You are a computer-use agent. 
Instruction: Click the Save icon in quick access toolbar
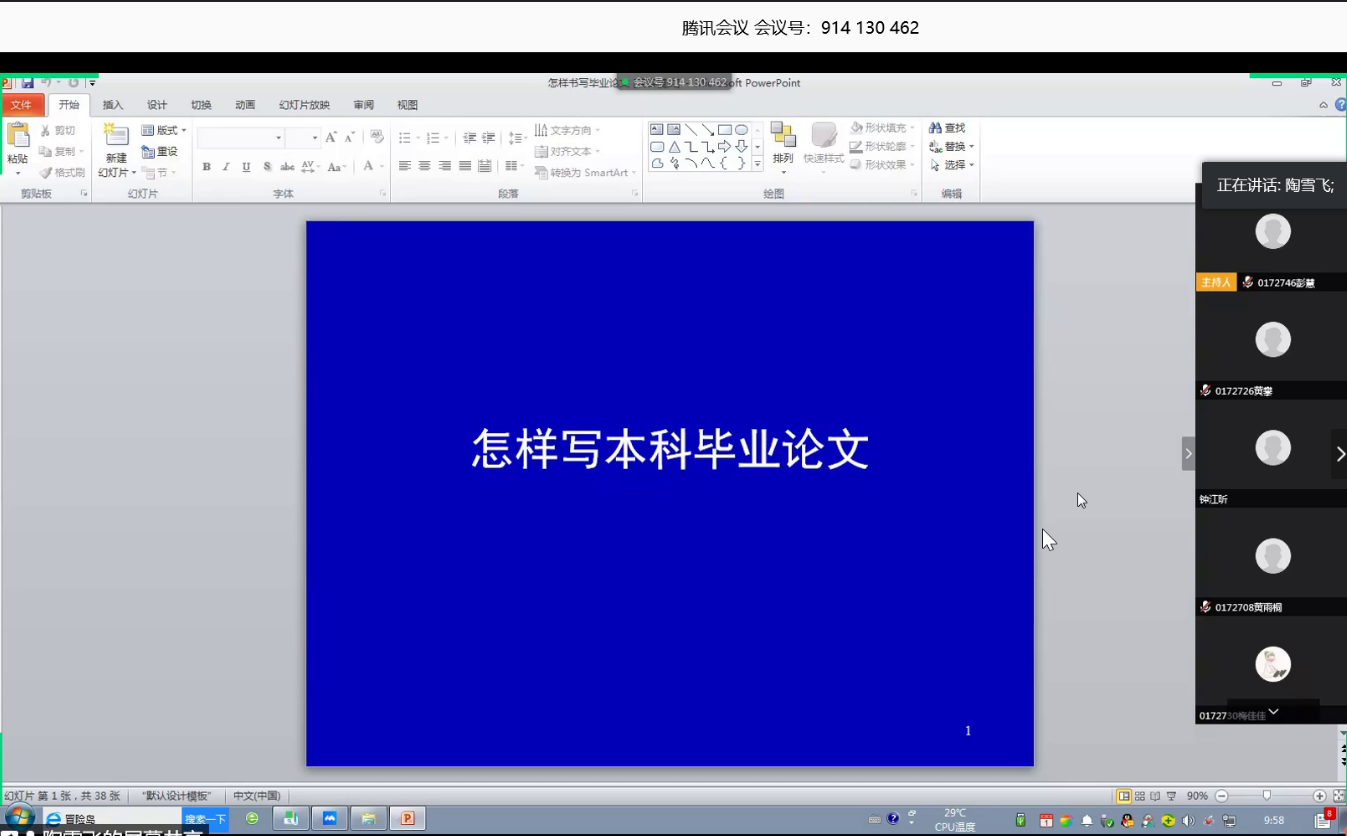pos(28,82)
